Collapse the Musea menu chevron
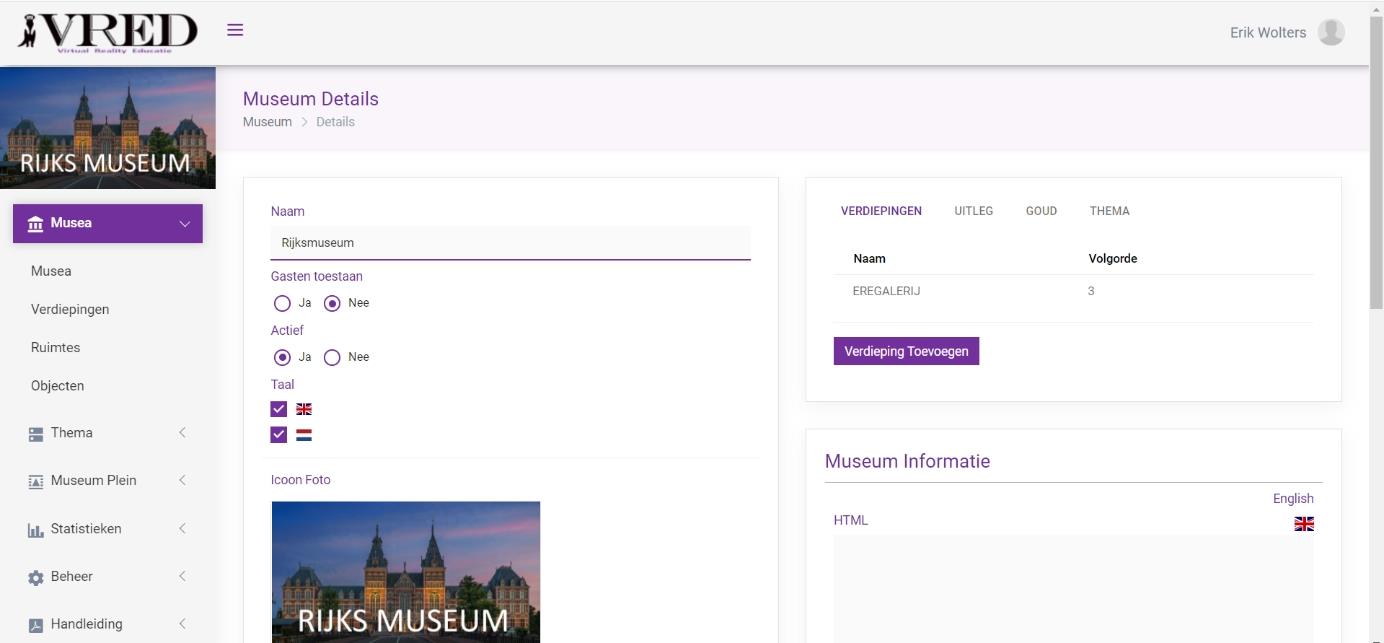The image size is (1384, 643). pyautogui.click(x=184, y=224)
